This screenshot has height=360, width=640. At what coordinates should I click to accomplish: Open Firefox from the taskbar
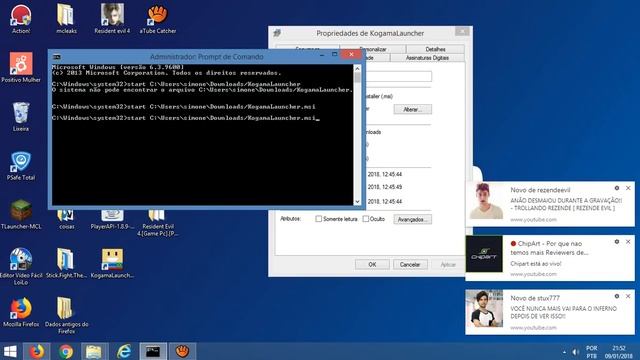click(x=37, y=351)
